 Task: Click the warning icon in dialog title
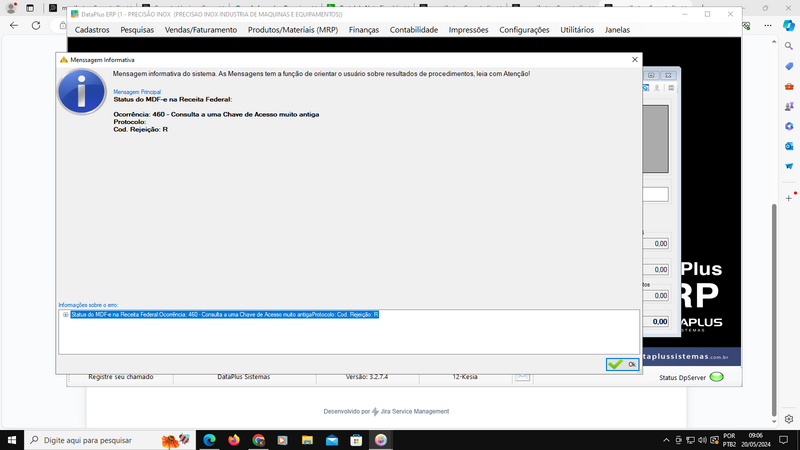point(63,60)
